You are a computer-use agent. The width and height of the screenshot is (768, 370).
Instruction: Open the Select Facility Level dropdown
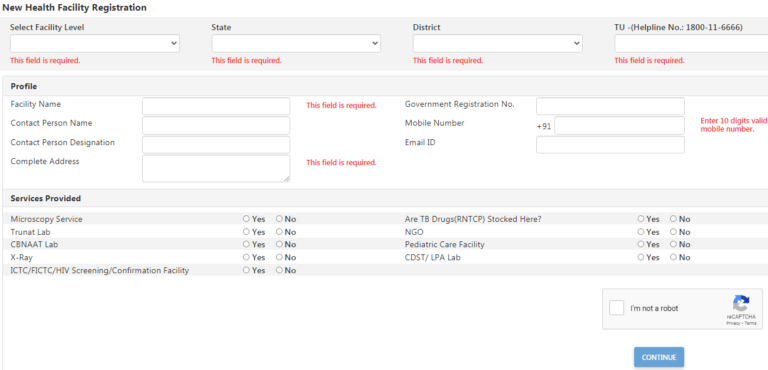tap(95, 44)
